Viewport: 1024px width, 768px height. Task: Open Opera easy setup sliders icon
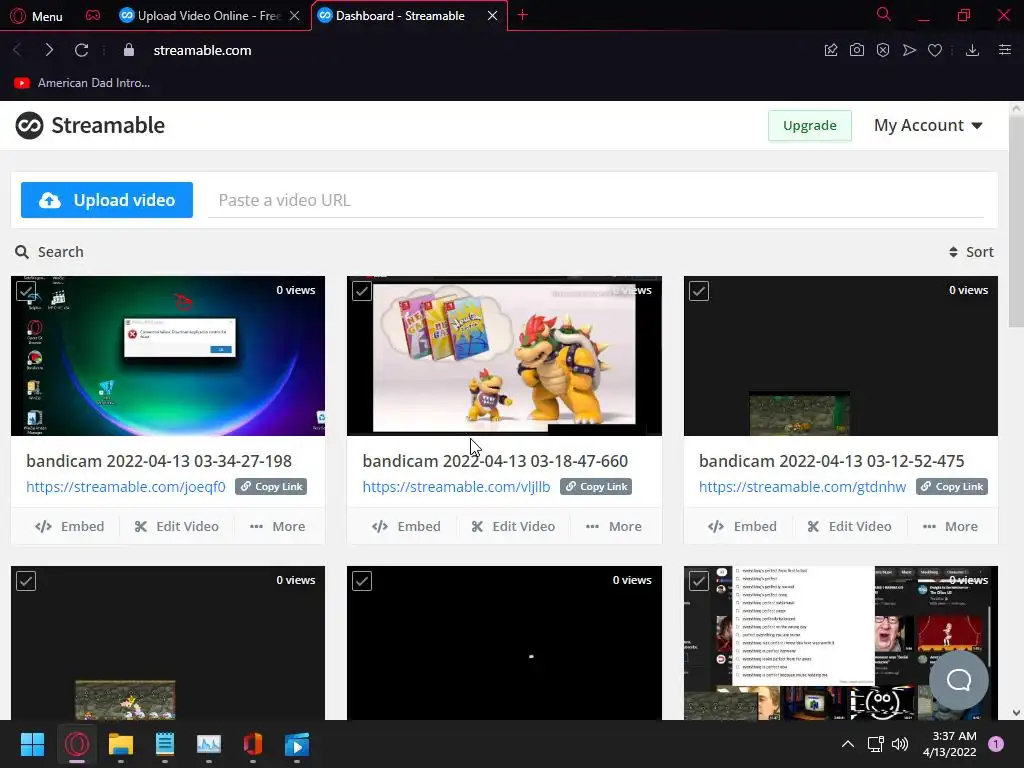(x=1005, y=50)
